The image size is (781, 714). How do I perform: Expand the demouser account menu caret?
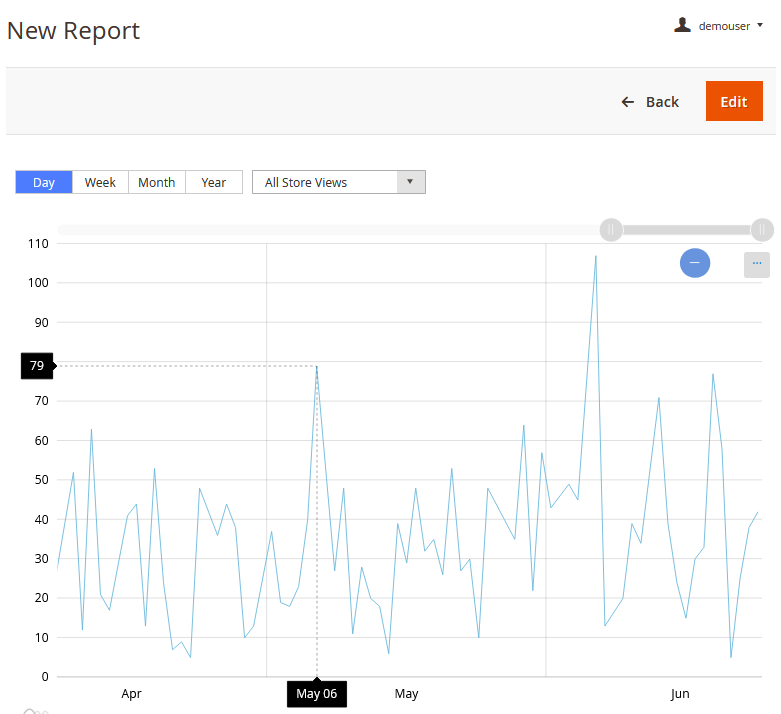[760, 25]
